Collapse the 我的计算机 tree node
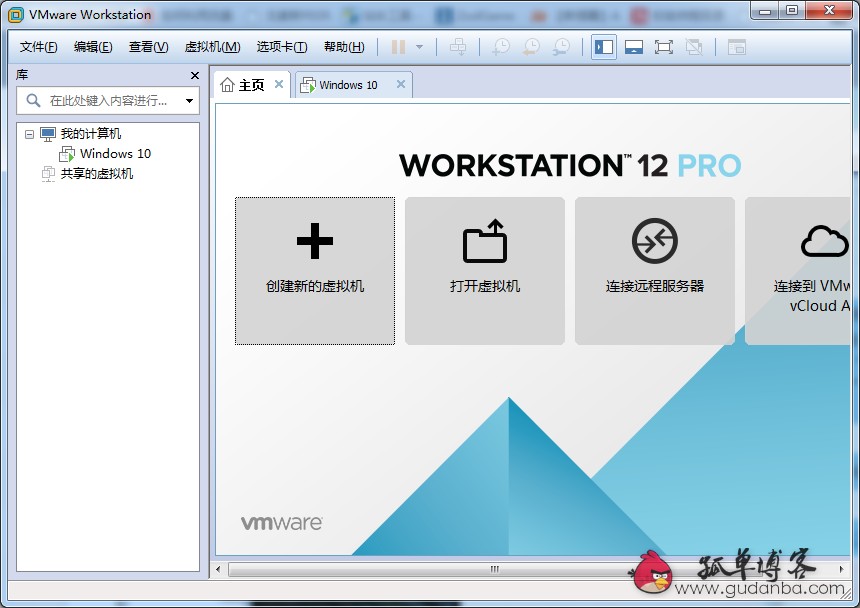This screenshot has height=608, width=860. [30, 134]
